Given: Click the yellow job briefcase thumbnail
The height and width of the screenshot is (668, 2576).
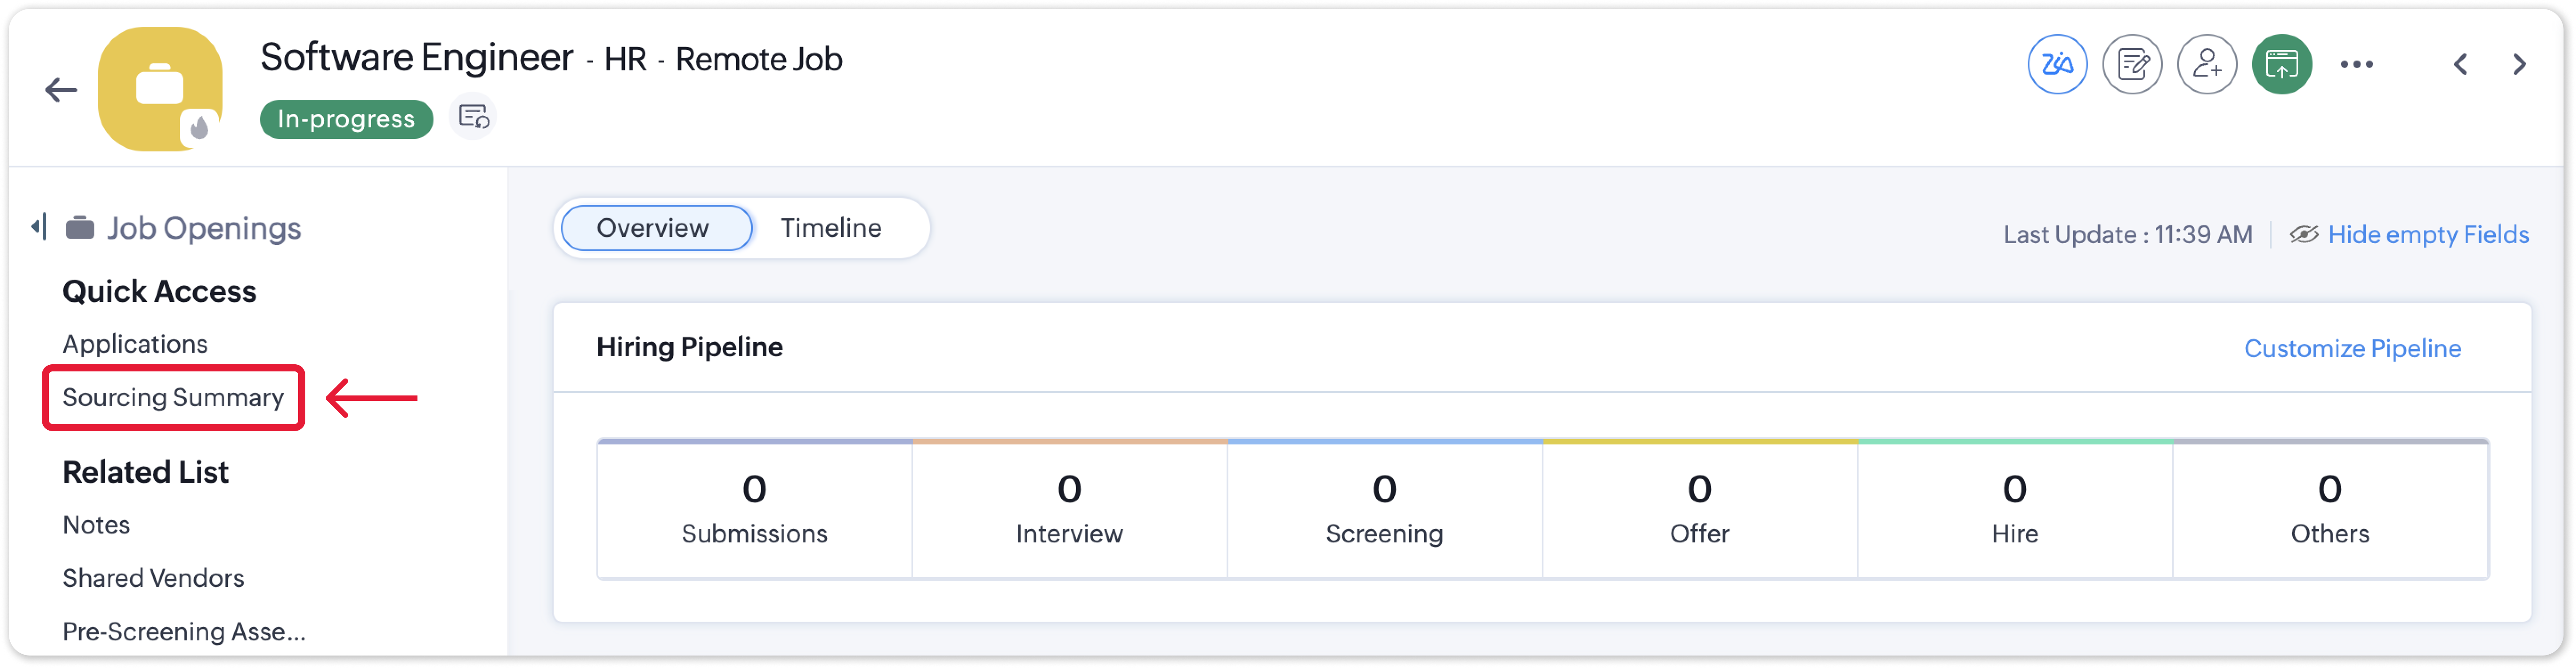Looking at the screenshot, I should pyautogui.click(x=160, y=89).
